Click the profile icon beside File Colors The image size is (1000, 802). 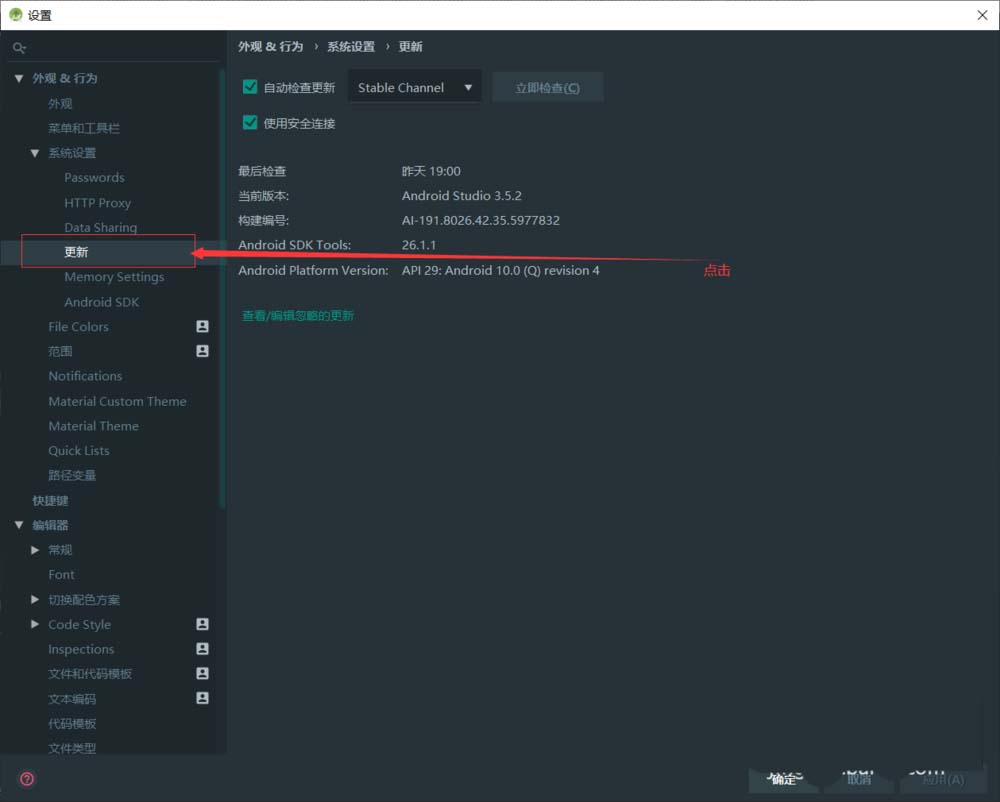click(202, 326)
